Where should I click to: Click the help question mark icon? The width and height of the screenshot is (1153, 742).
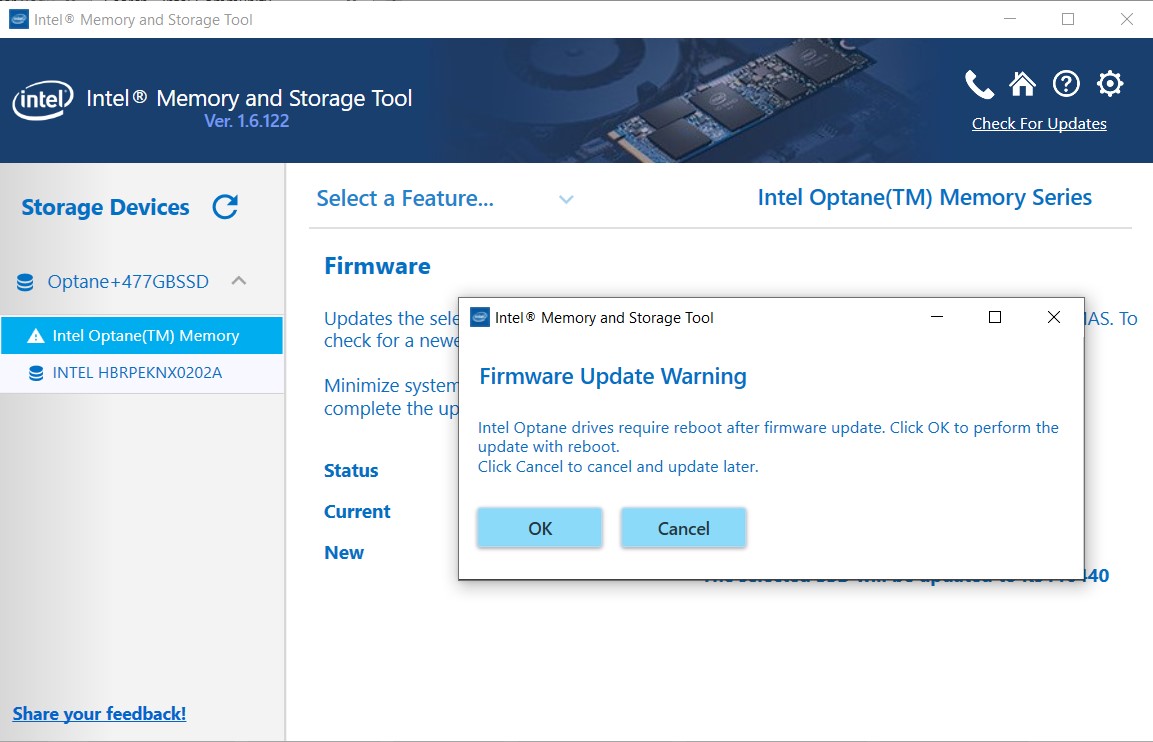pyautogui.click(x=1066, y=84)
